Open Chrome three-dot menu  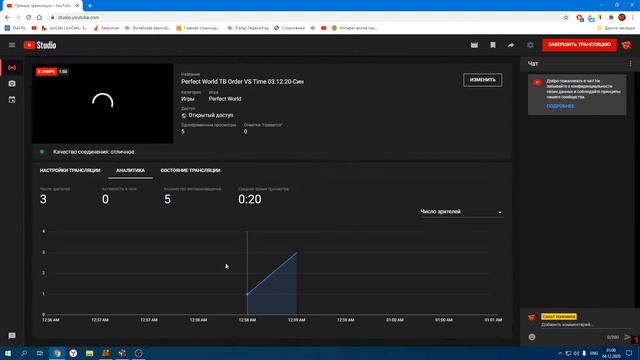click(x=633, y=18)
